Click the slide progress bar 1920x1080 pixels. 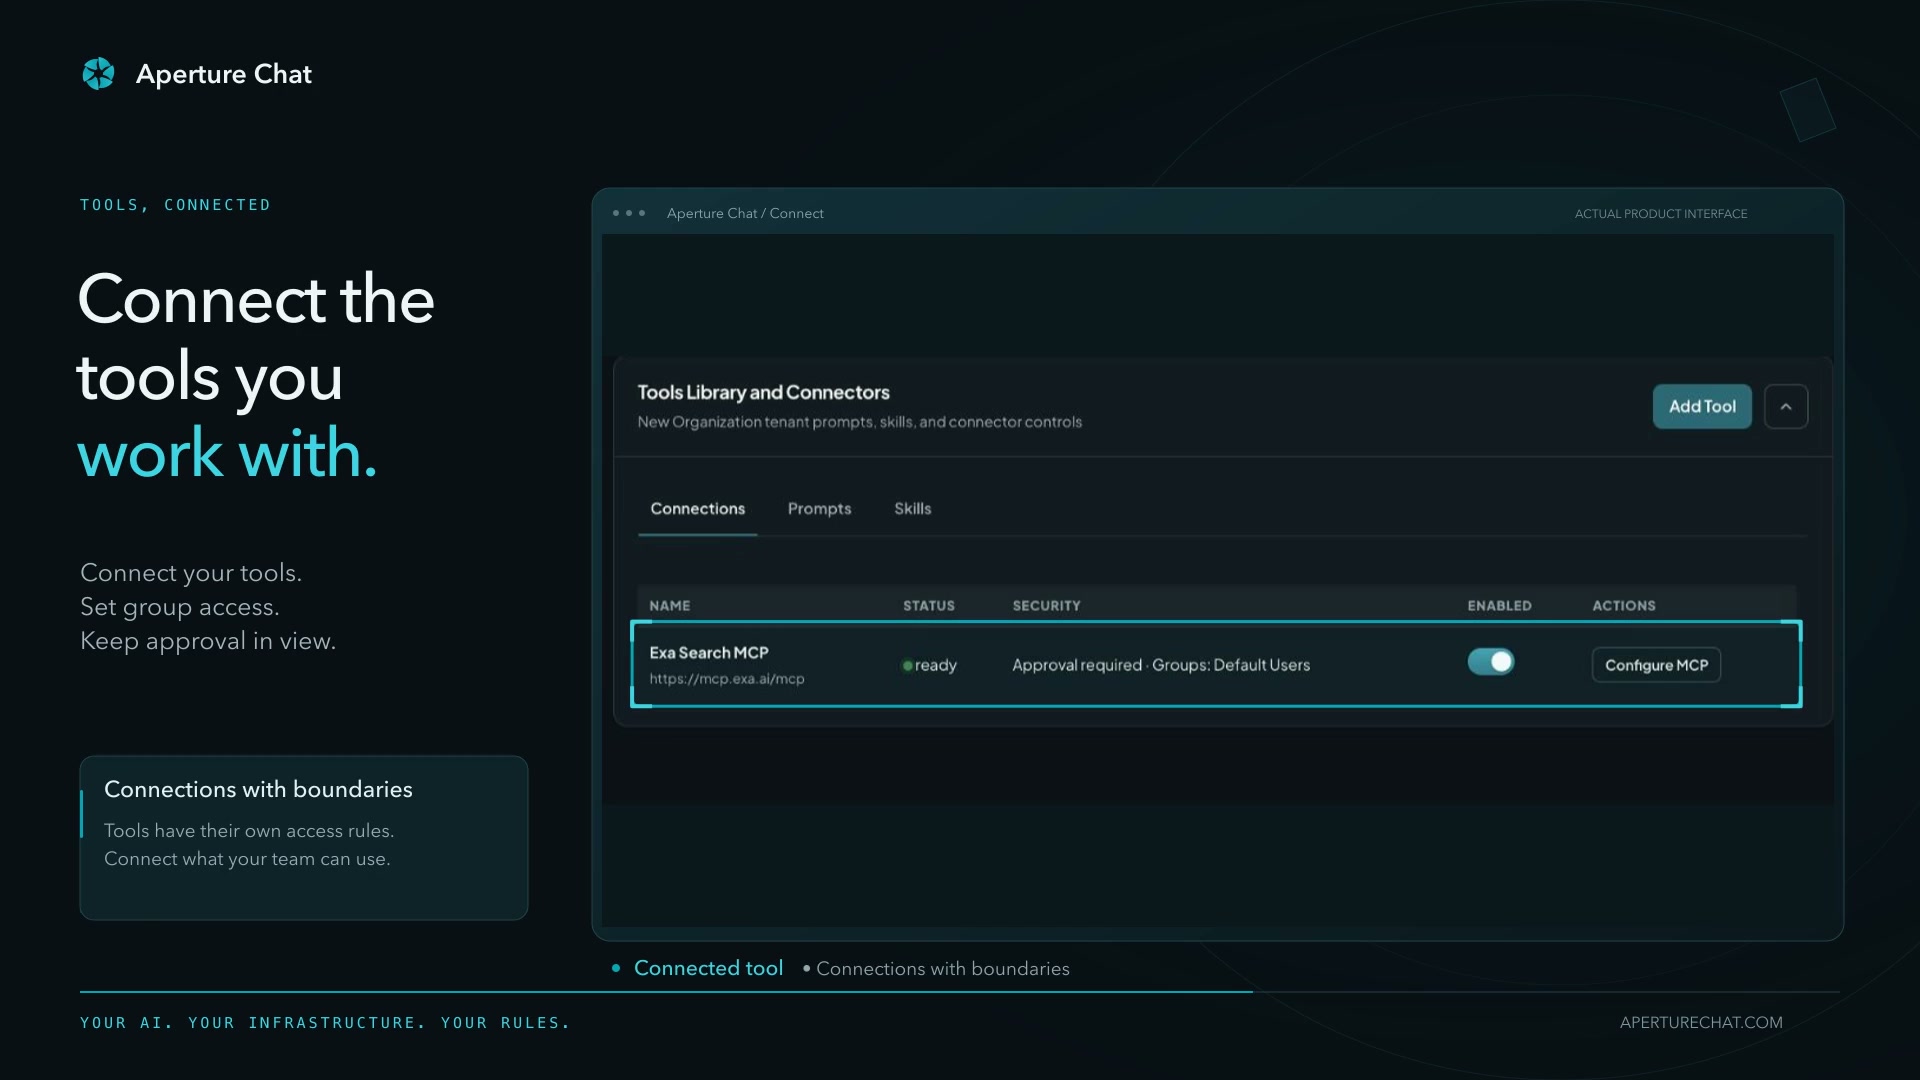tap(960, 992)
